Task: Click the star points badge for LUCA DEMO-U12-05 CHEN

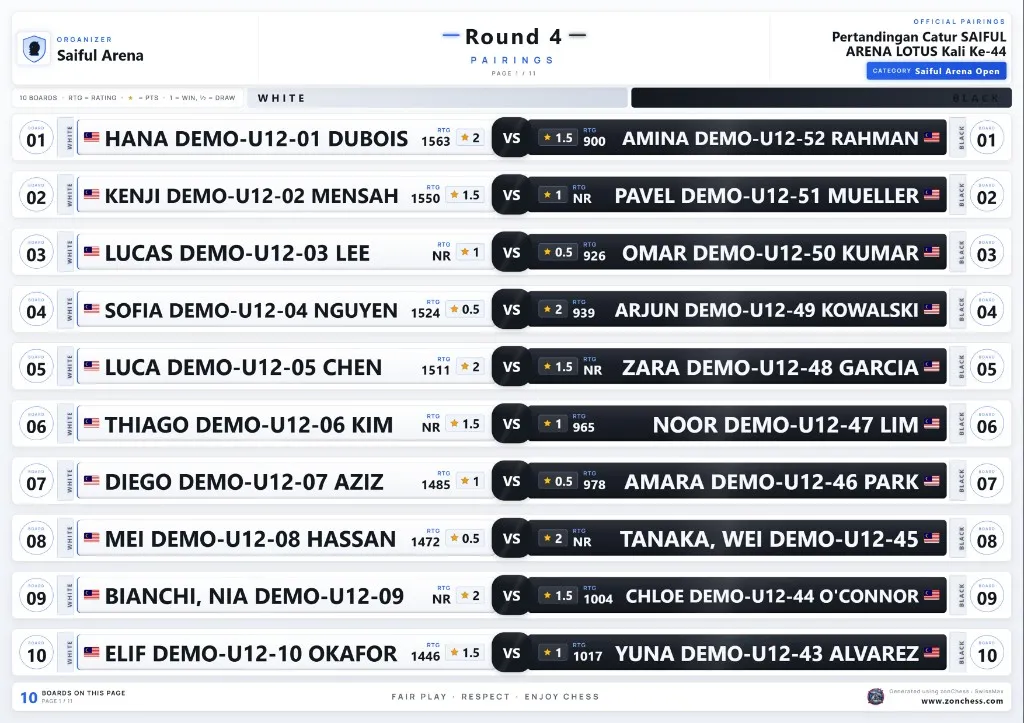Action: 470,367
